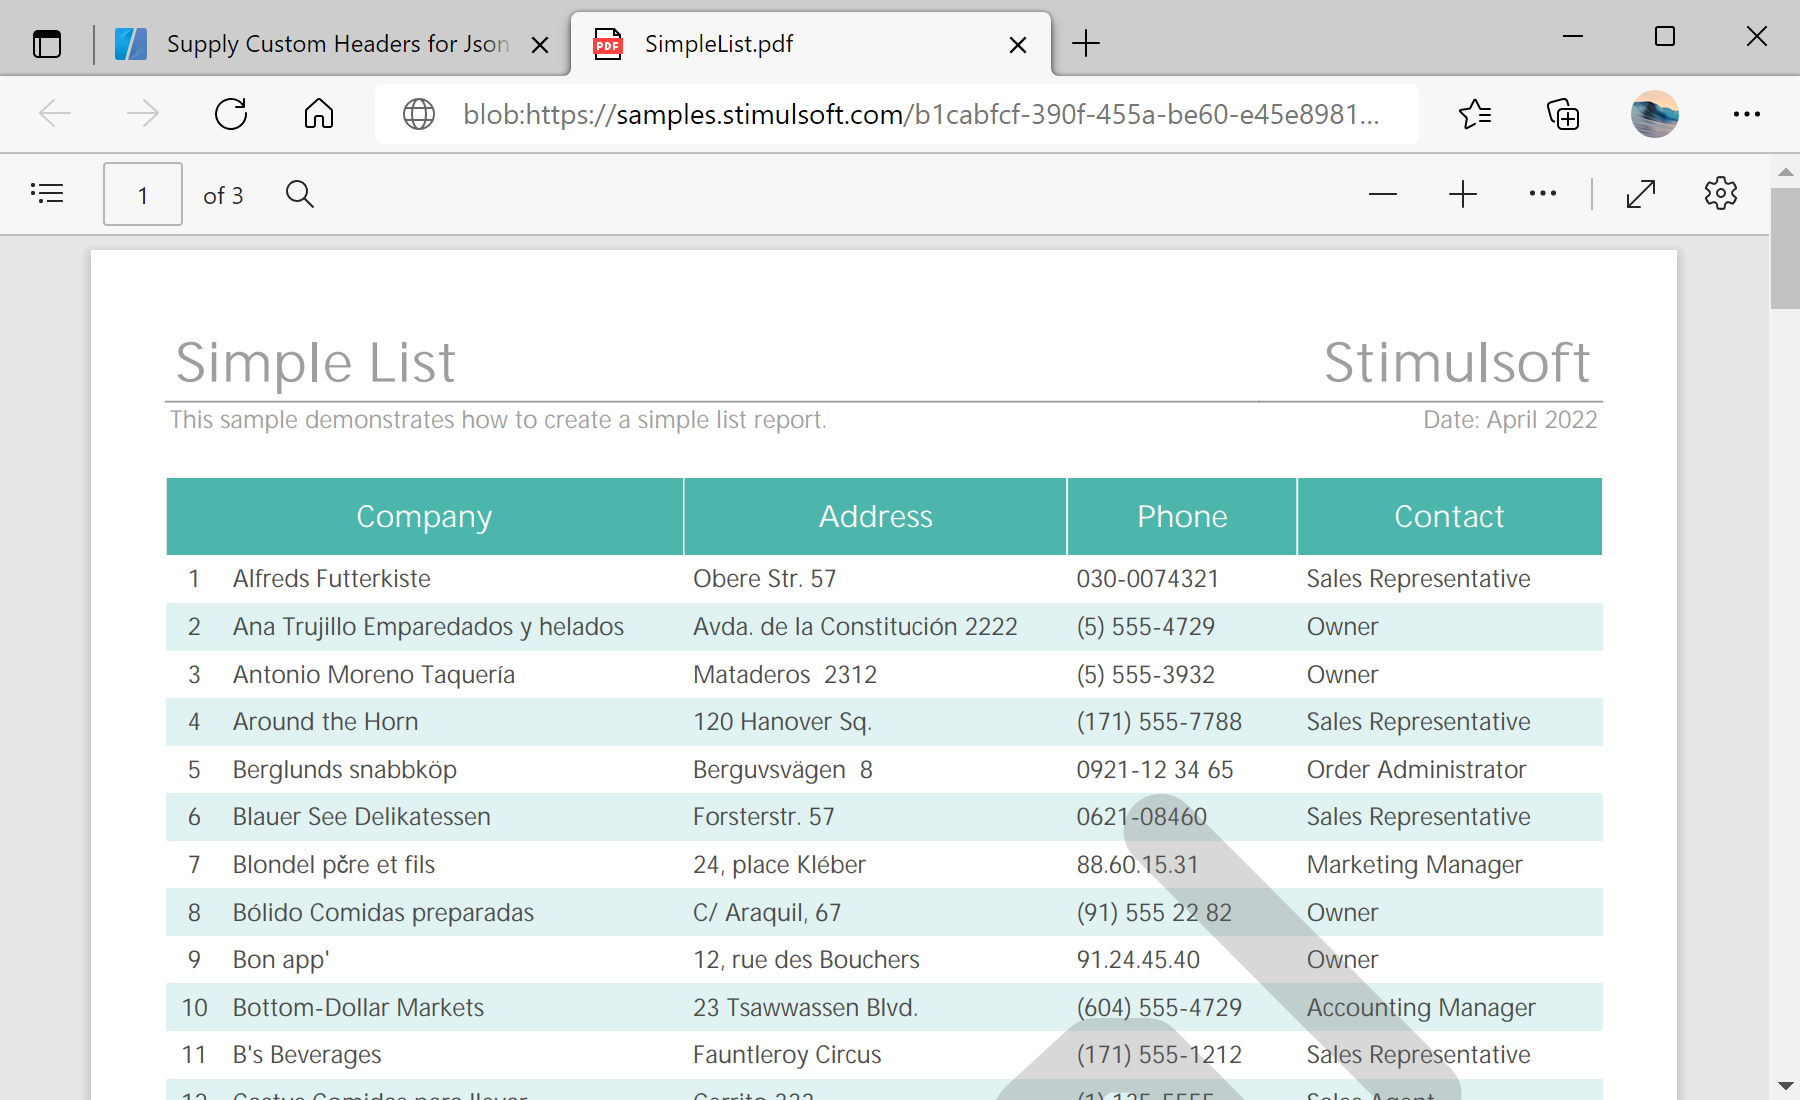Open the browser home page
This screenshot has height=1100, width=1800.
coord(319,114)
